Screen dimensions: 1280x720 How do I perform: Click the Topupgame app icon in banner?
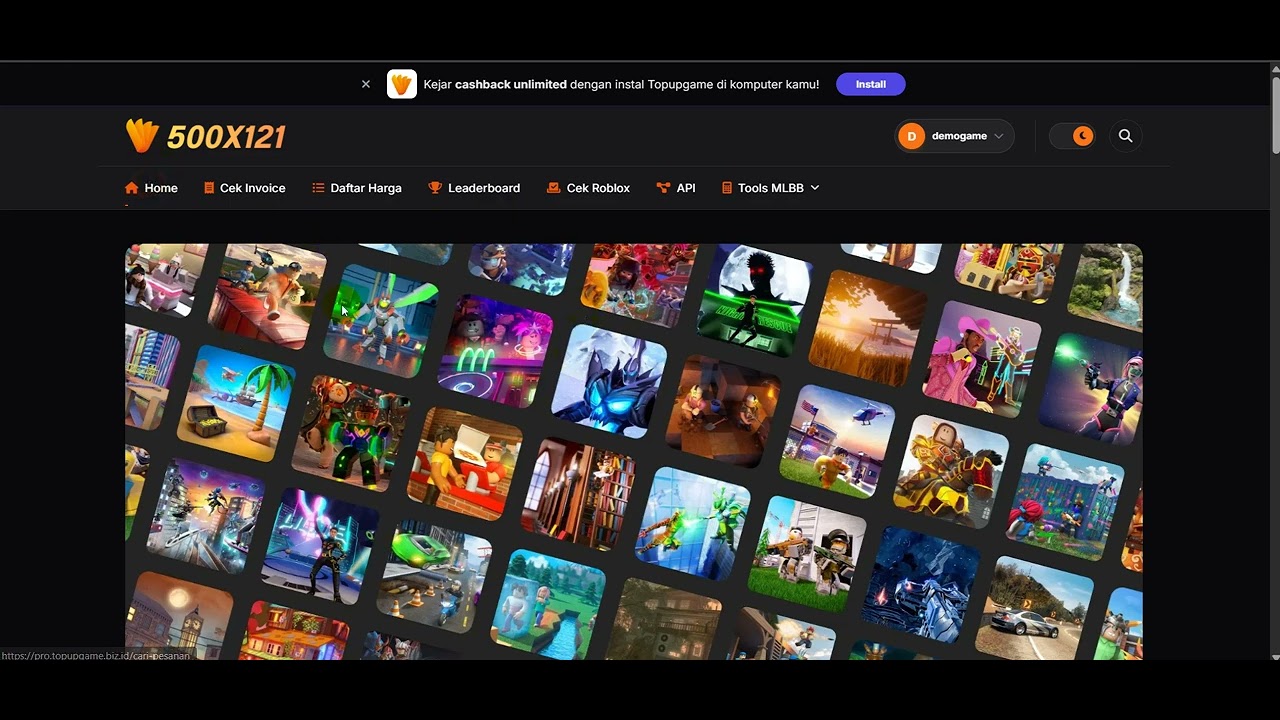tap(402, 84)
